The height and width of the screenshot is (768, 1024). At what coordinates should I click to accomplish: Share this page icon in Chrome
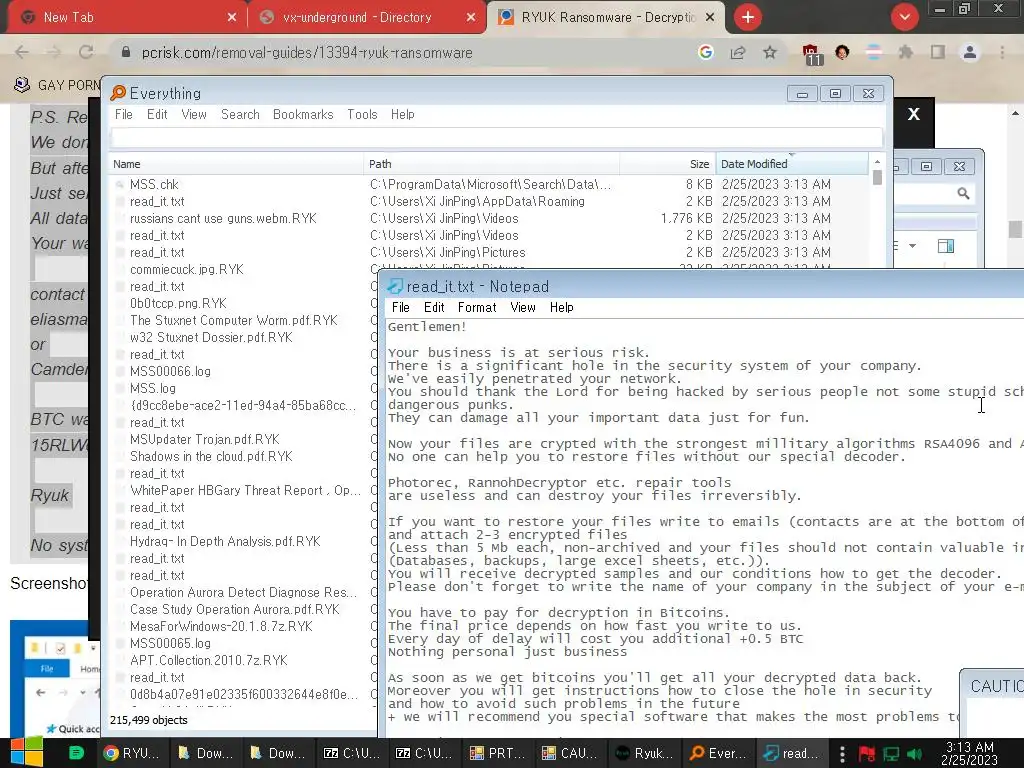[738, 52]
